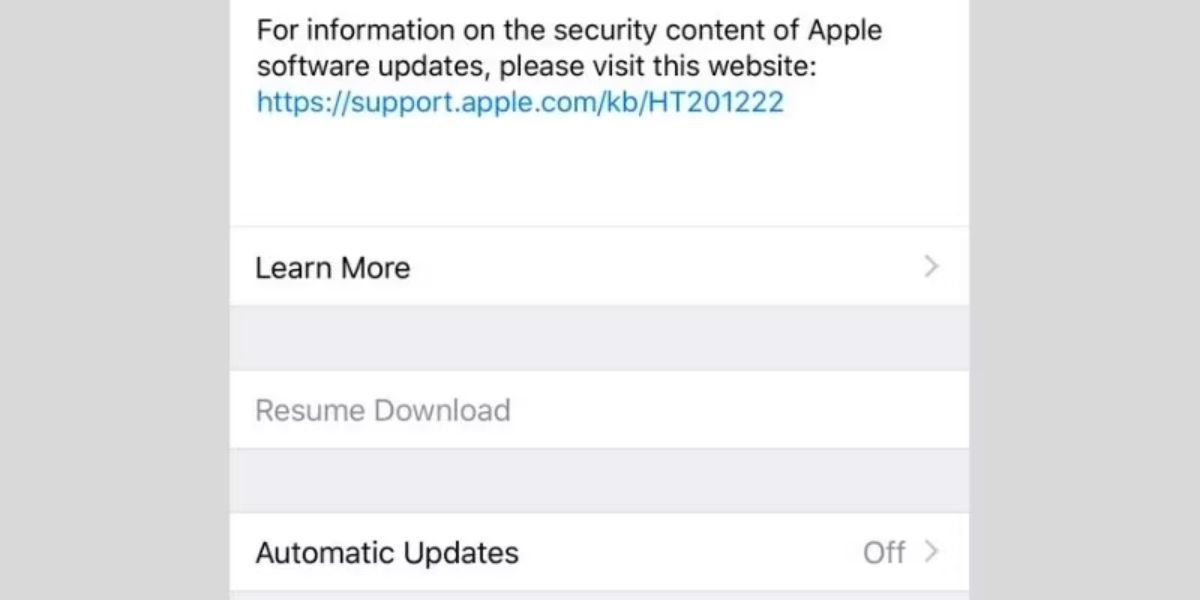Click the gray margin left of the phone screen
Image resolution: width=1200 pixels, height=600 pixels.
(115, 300)
